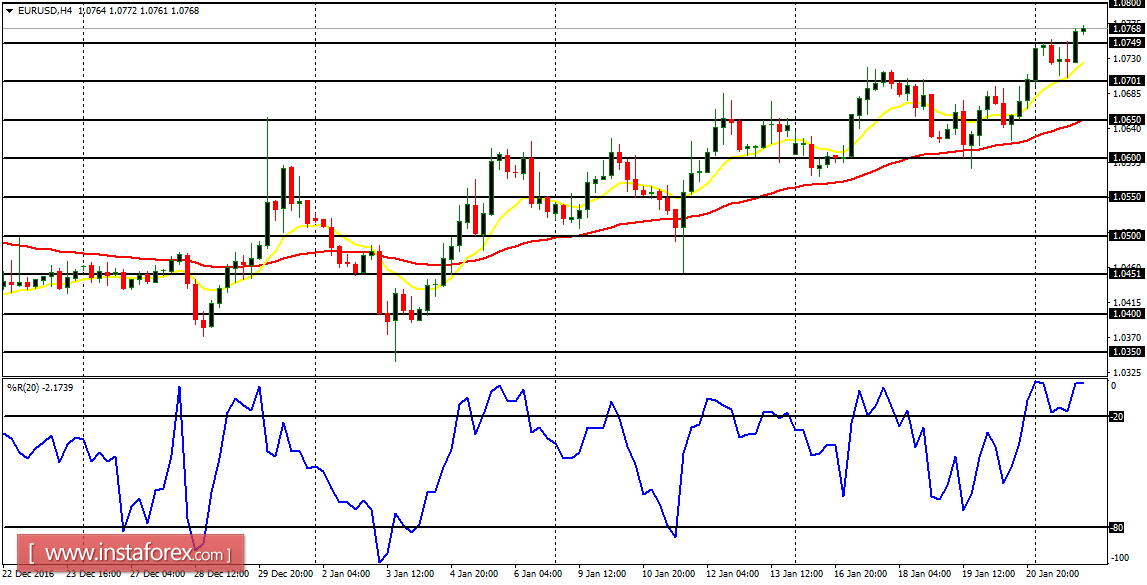Click the 22 Dec 2016 axis timestamp
1147x585 pixels.
(x=28, y=575)
